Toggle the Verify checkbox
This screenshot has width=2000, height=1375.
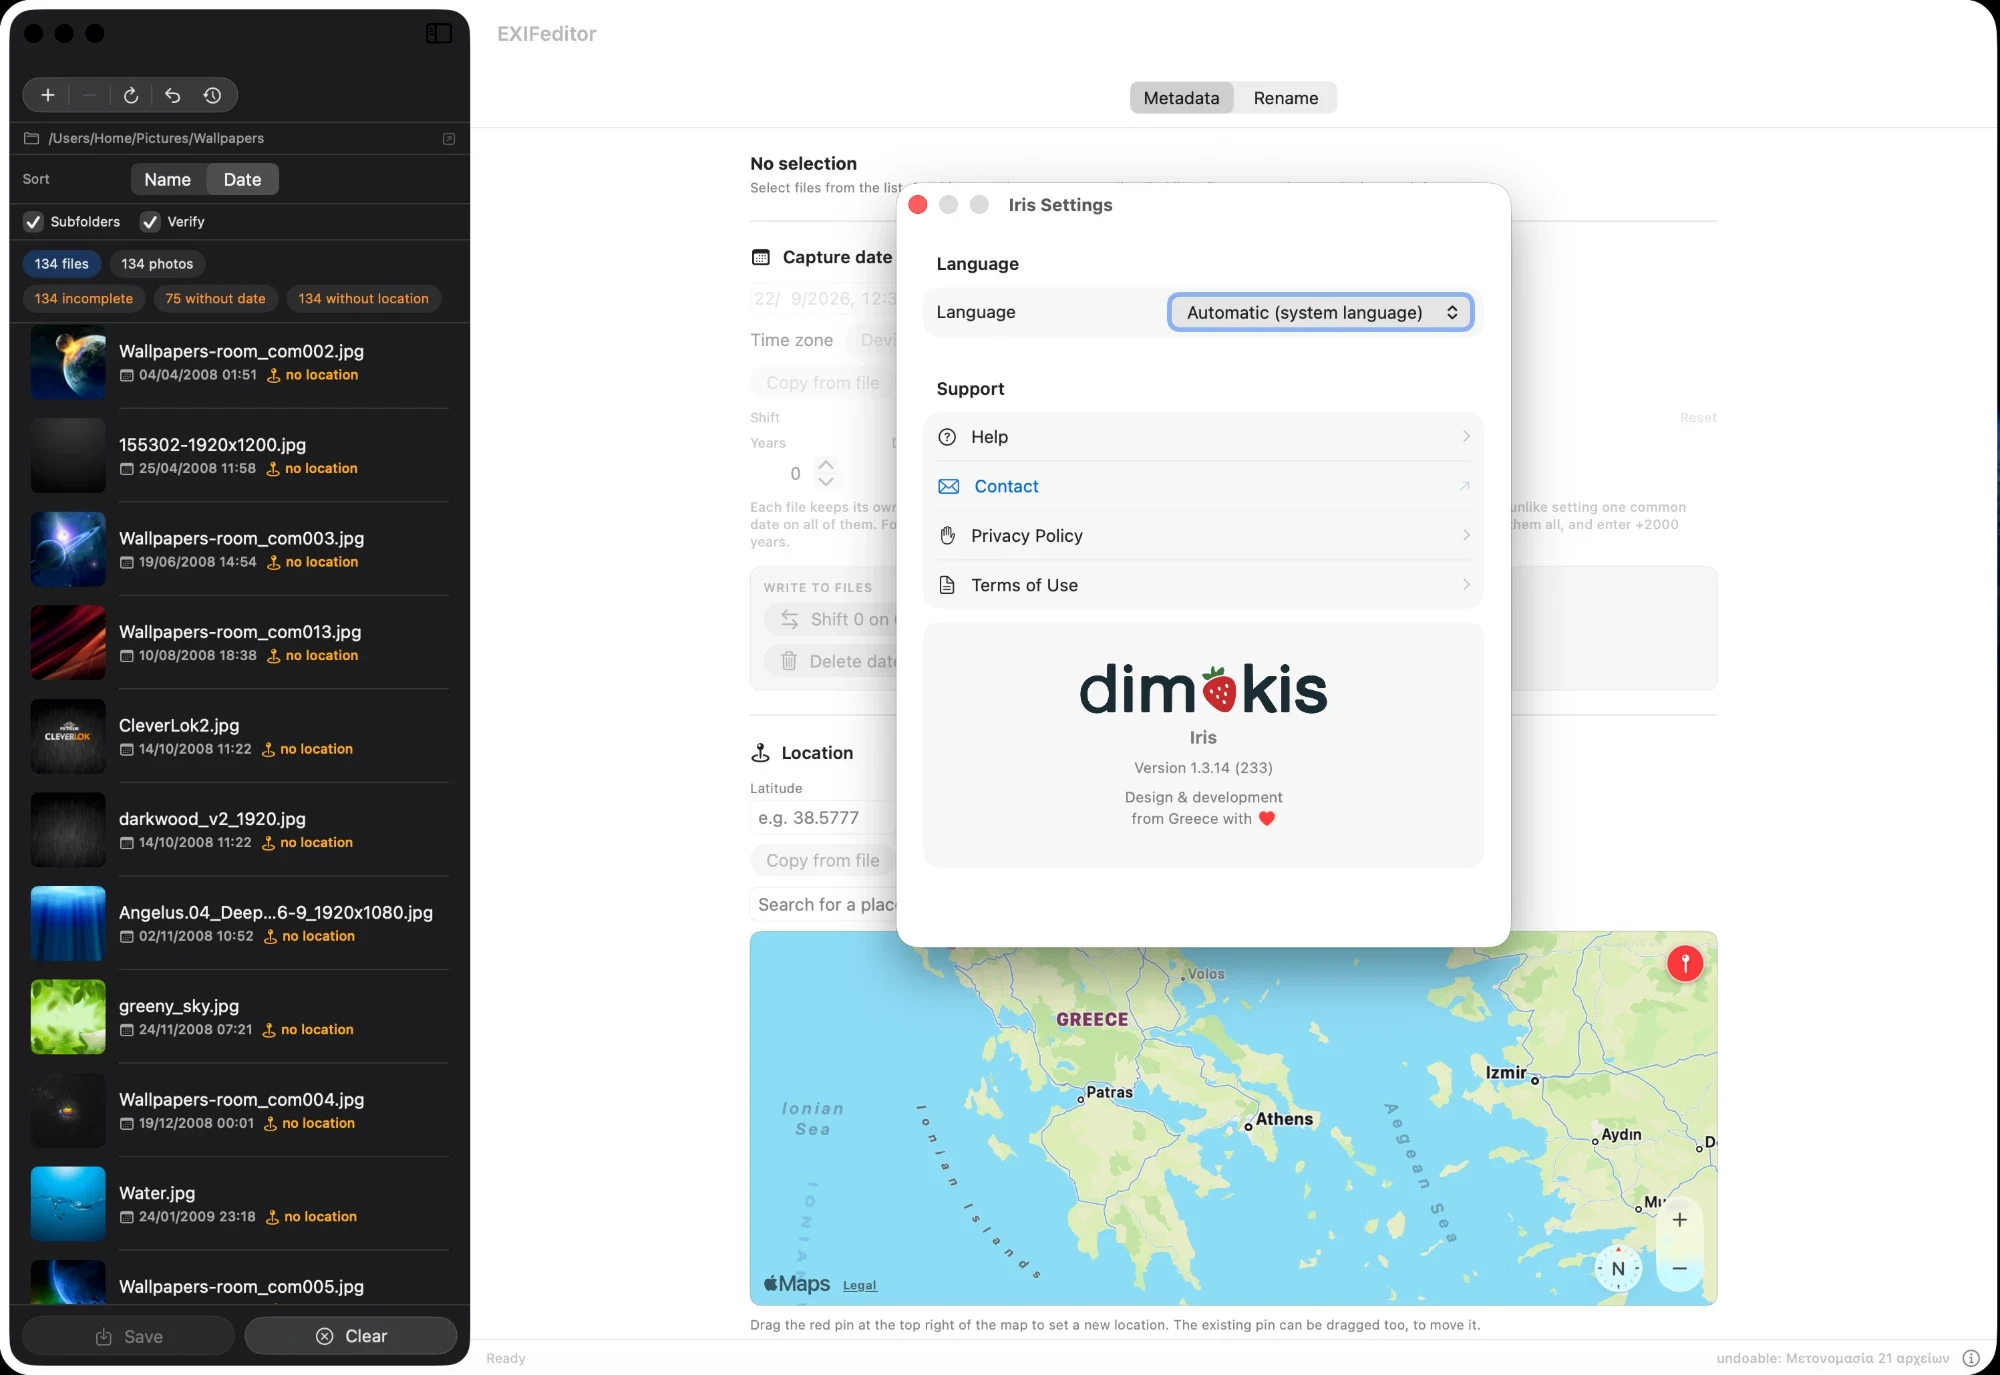[x=150, y=222]
